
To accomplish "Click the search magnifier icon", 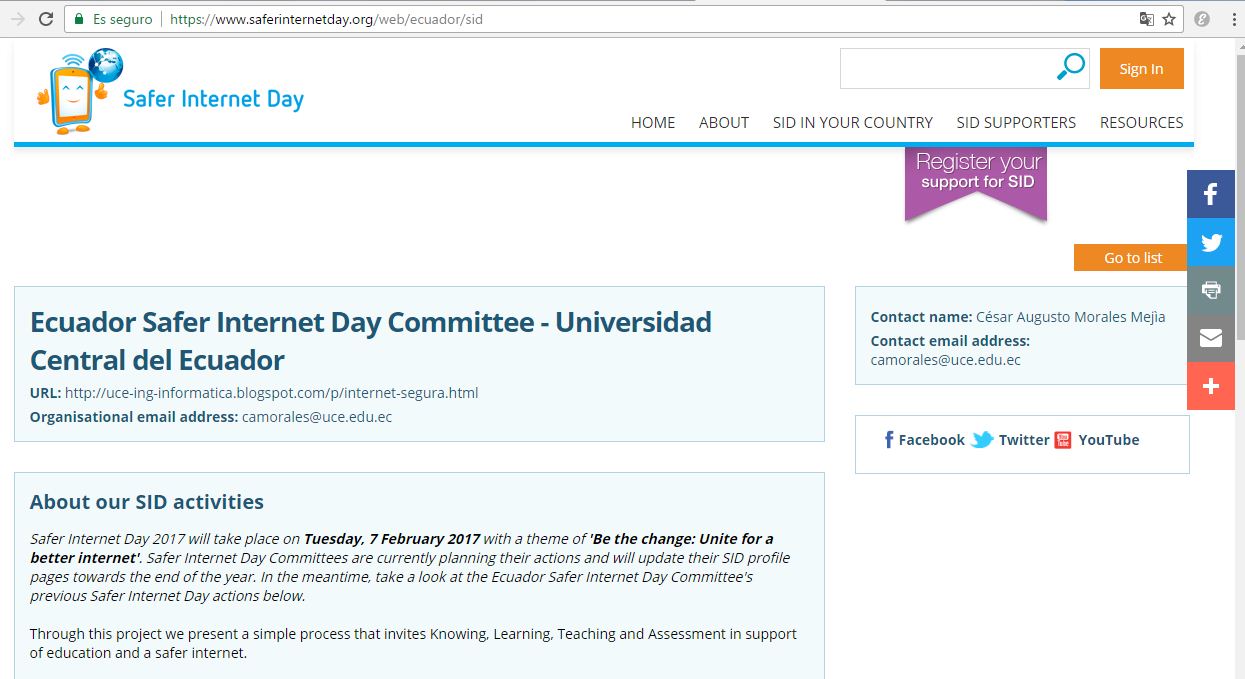I will click(x=1071, y=68).
